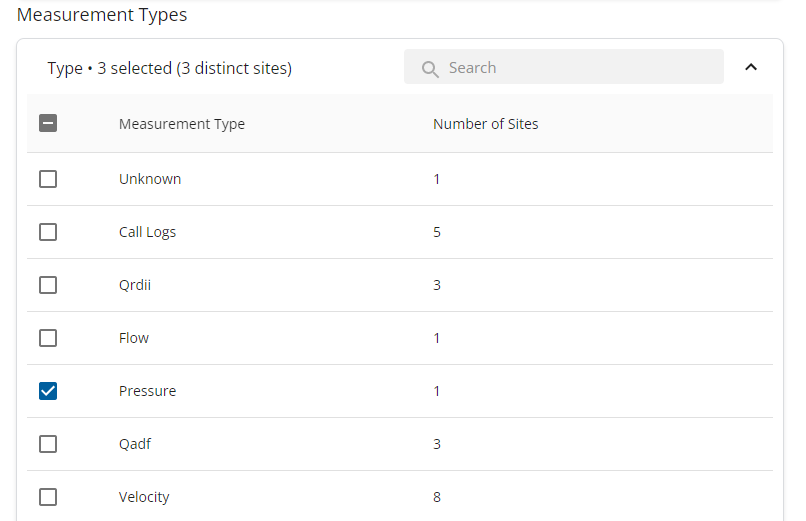This screenshot has width=806, height=521.
Task: Tick the Flow measurement checkbox
Action: click(48, 338)
